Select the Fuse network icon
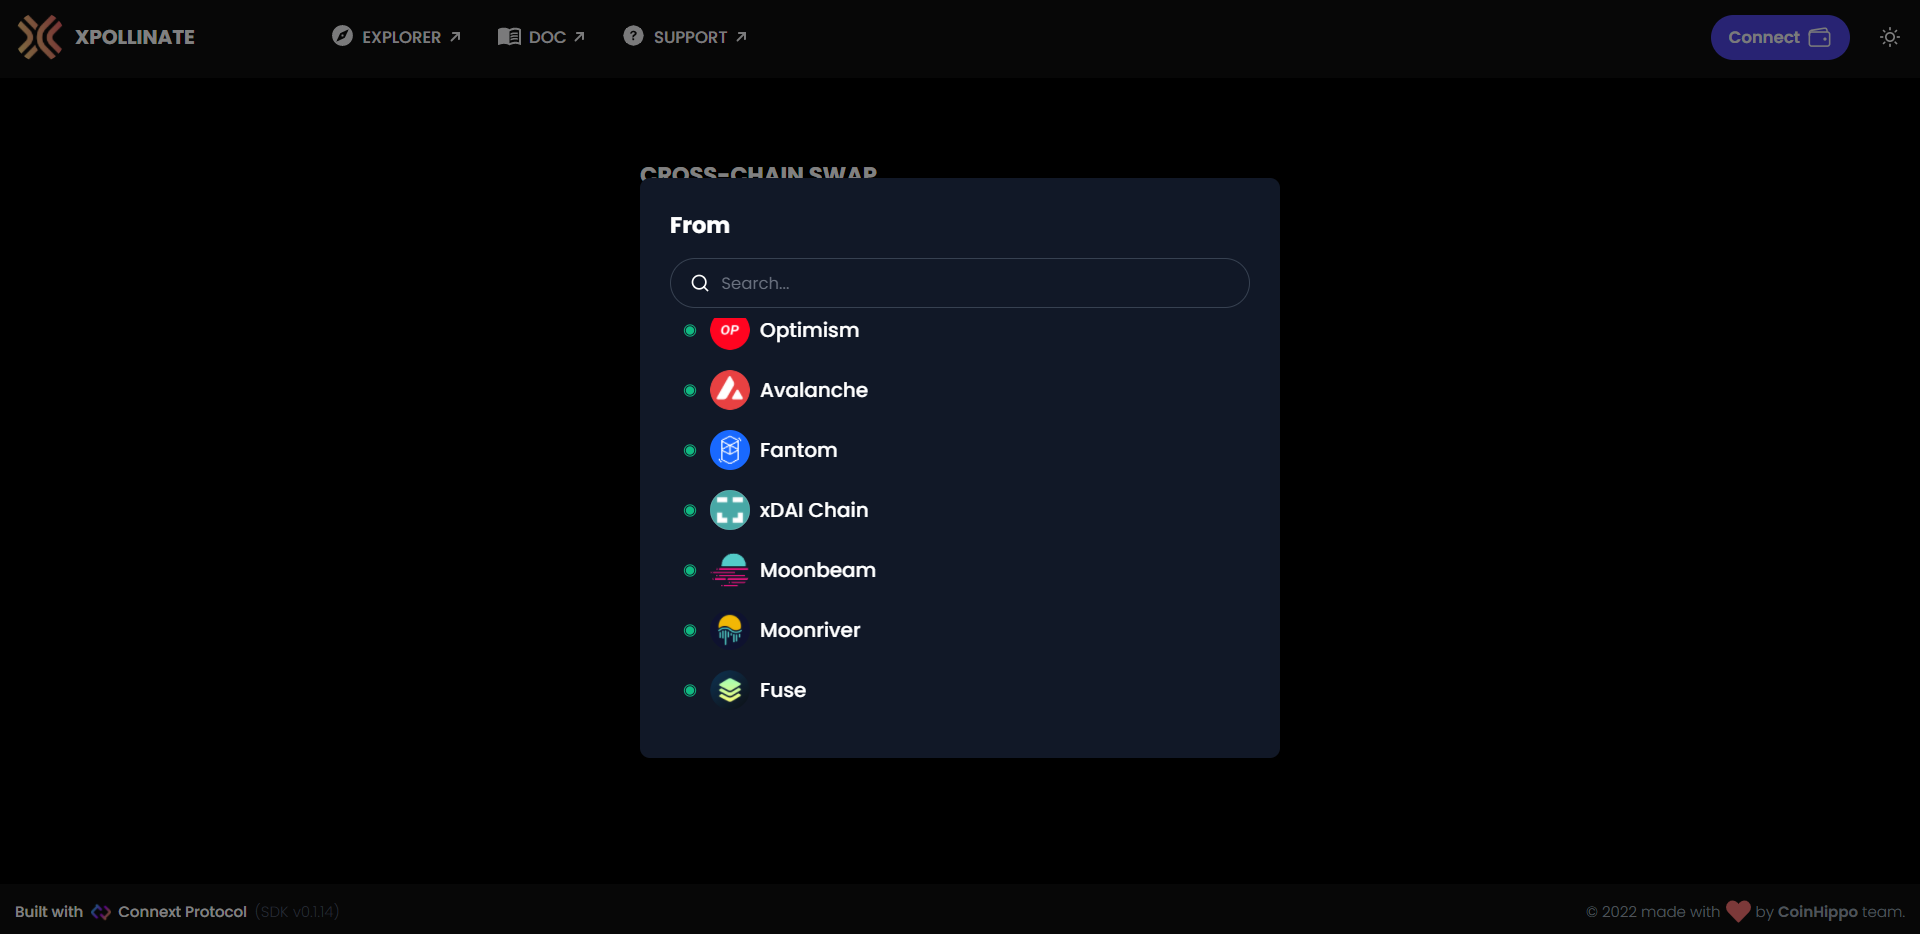1920x934 pixels. [x=730, y=690]
